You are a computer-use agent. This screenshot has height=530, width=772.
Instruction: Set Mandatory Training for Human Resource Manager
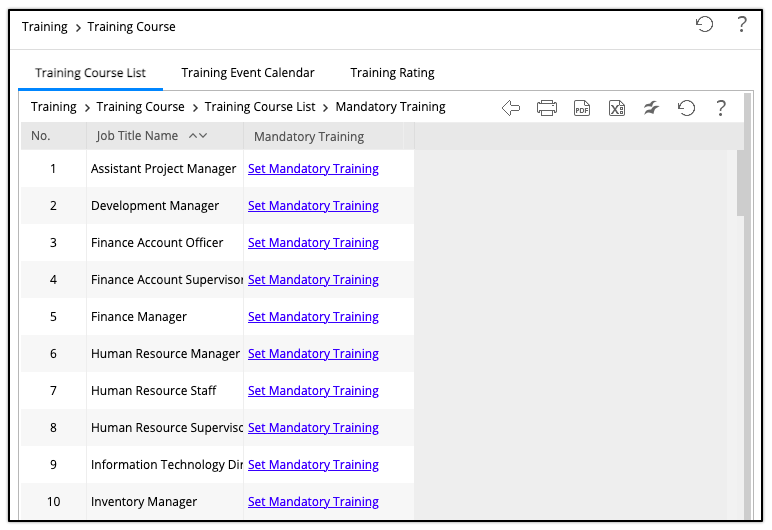[313, 354]
